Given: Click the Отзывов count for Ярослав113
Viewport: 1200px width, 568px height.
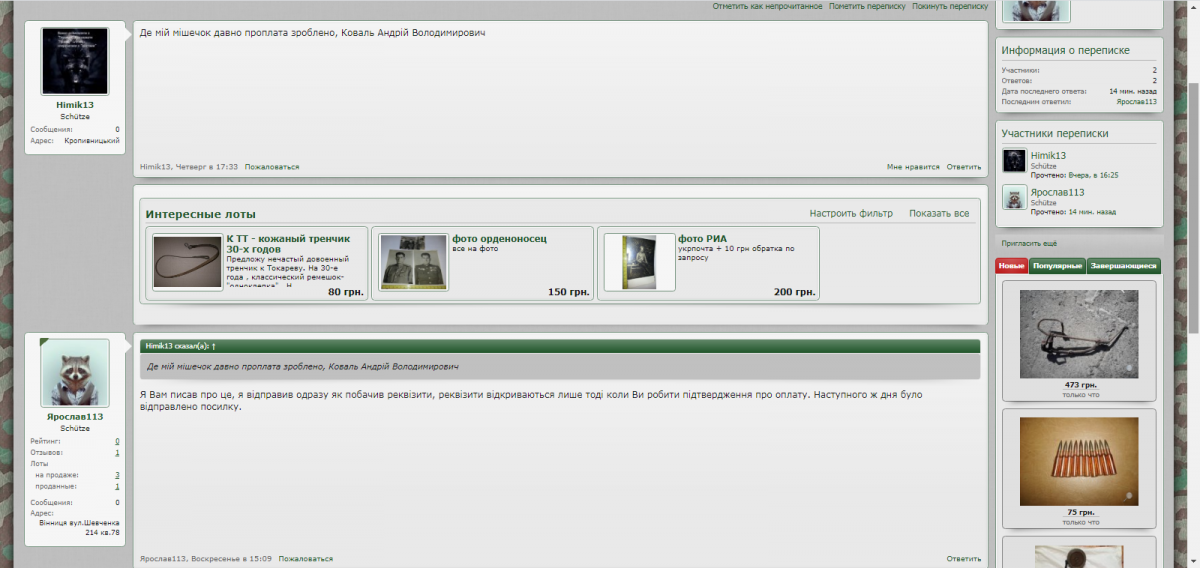Looking at the screenshot, I should [x=117, y=453].
